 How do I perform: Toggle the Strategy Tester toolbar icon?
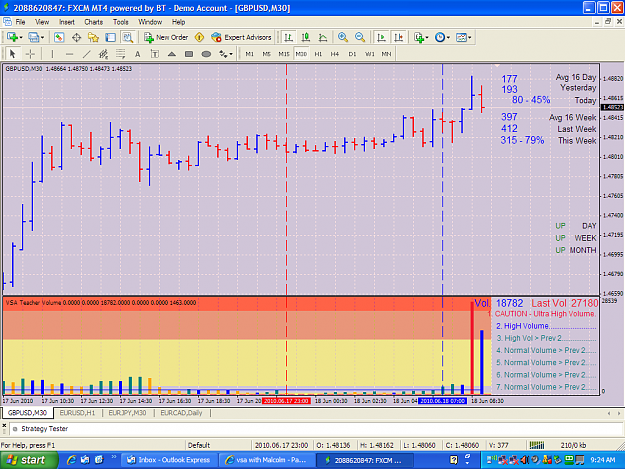(x=128, y=37)
